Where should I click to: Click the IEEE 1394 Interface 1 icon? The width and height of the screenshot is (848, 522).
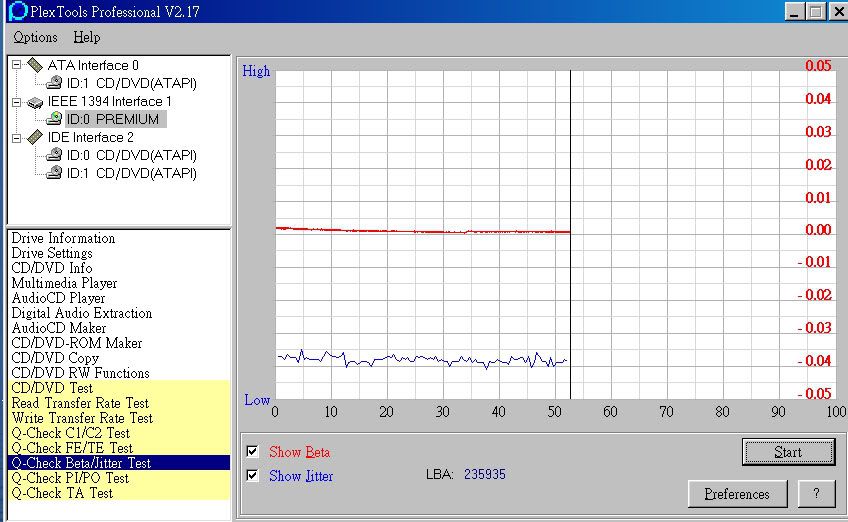tap(35, 102)
